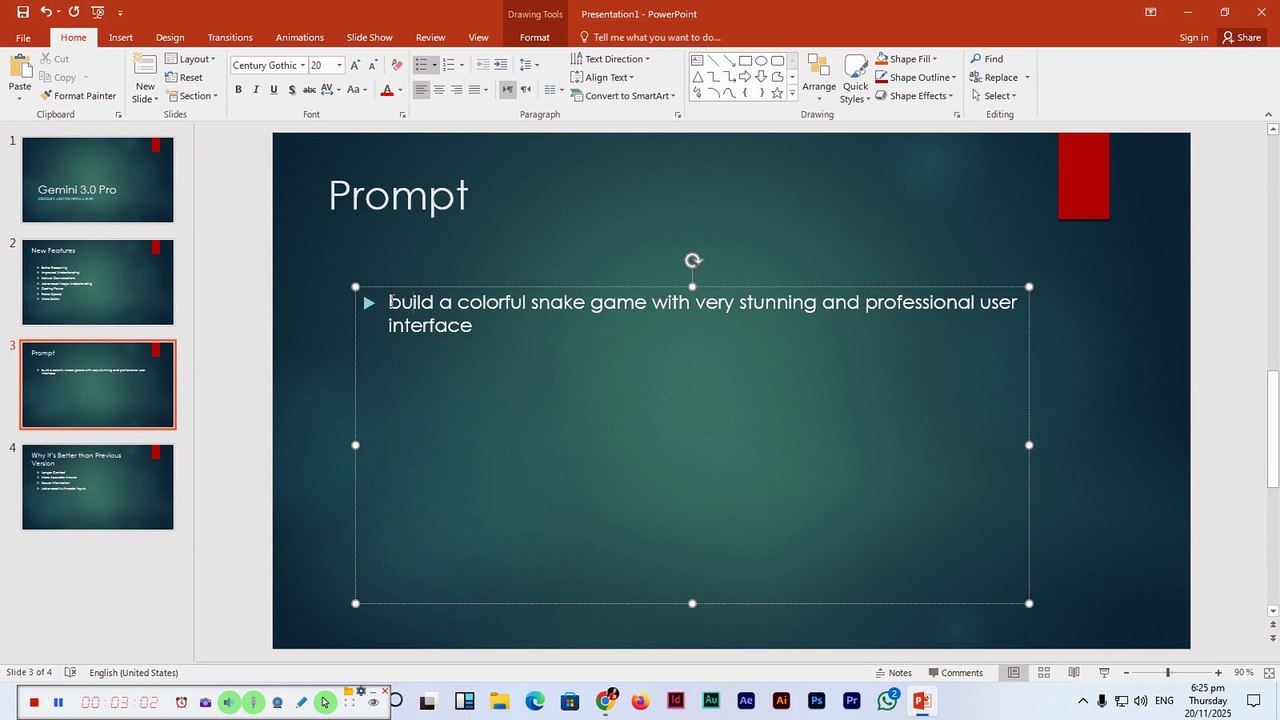Screen dimensions: 1280x720
Task: Select the Gemini 3.0 Pro slide thumbnail
Action: [x=98, y=180]
